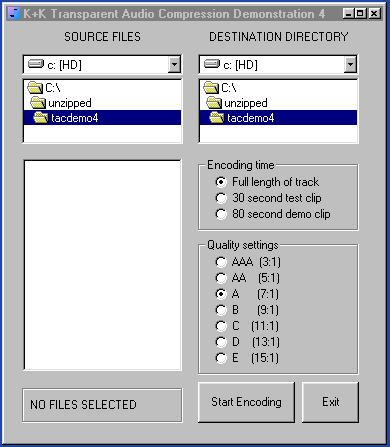
Task: Click the folder icon beside source tacdemo4
Action: (x=41, y=118)
